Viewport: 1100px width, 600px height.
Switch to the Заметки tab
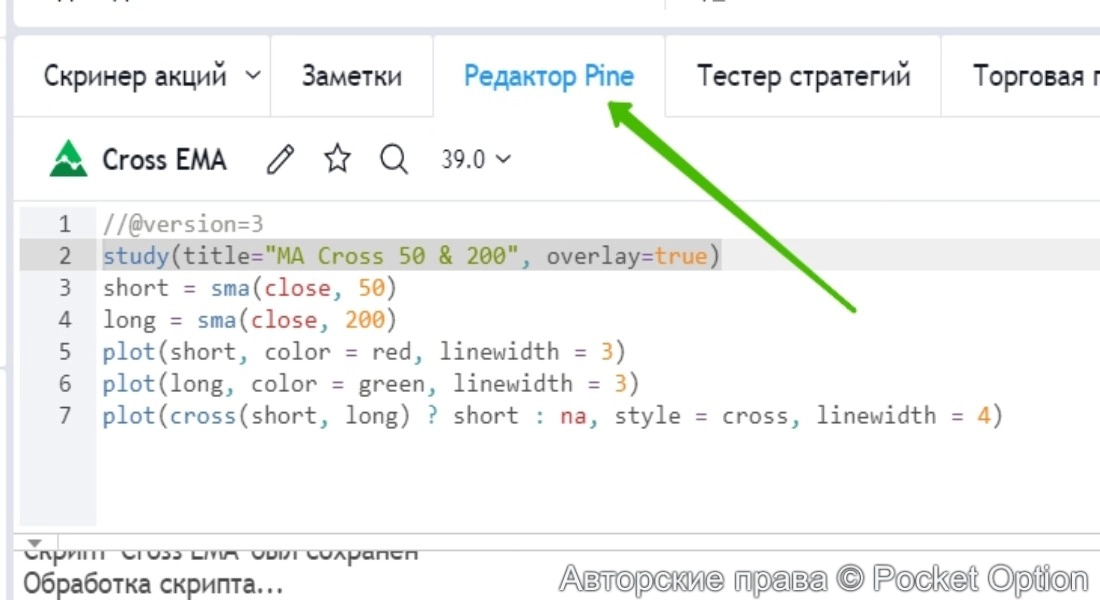pyautogui.click(x=352, y=76)
